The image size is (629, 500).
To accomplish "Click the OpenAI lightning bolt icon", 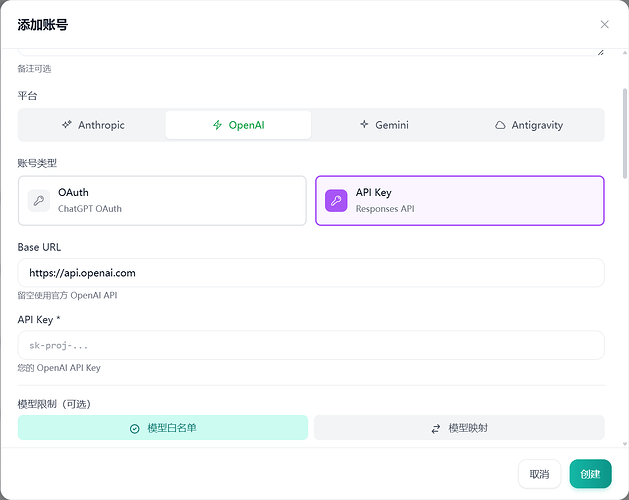I will click(x=217, y=125).
